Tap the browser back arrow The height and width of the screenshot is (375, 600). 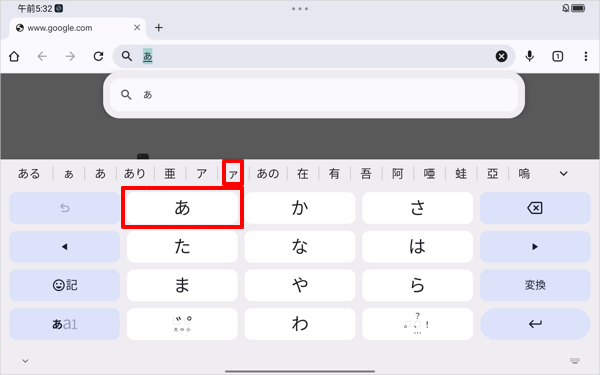(42, 57)
